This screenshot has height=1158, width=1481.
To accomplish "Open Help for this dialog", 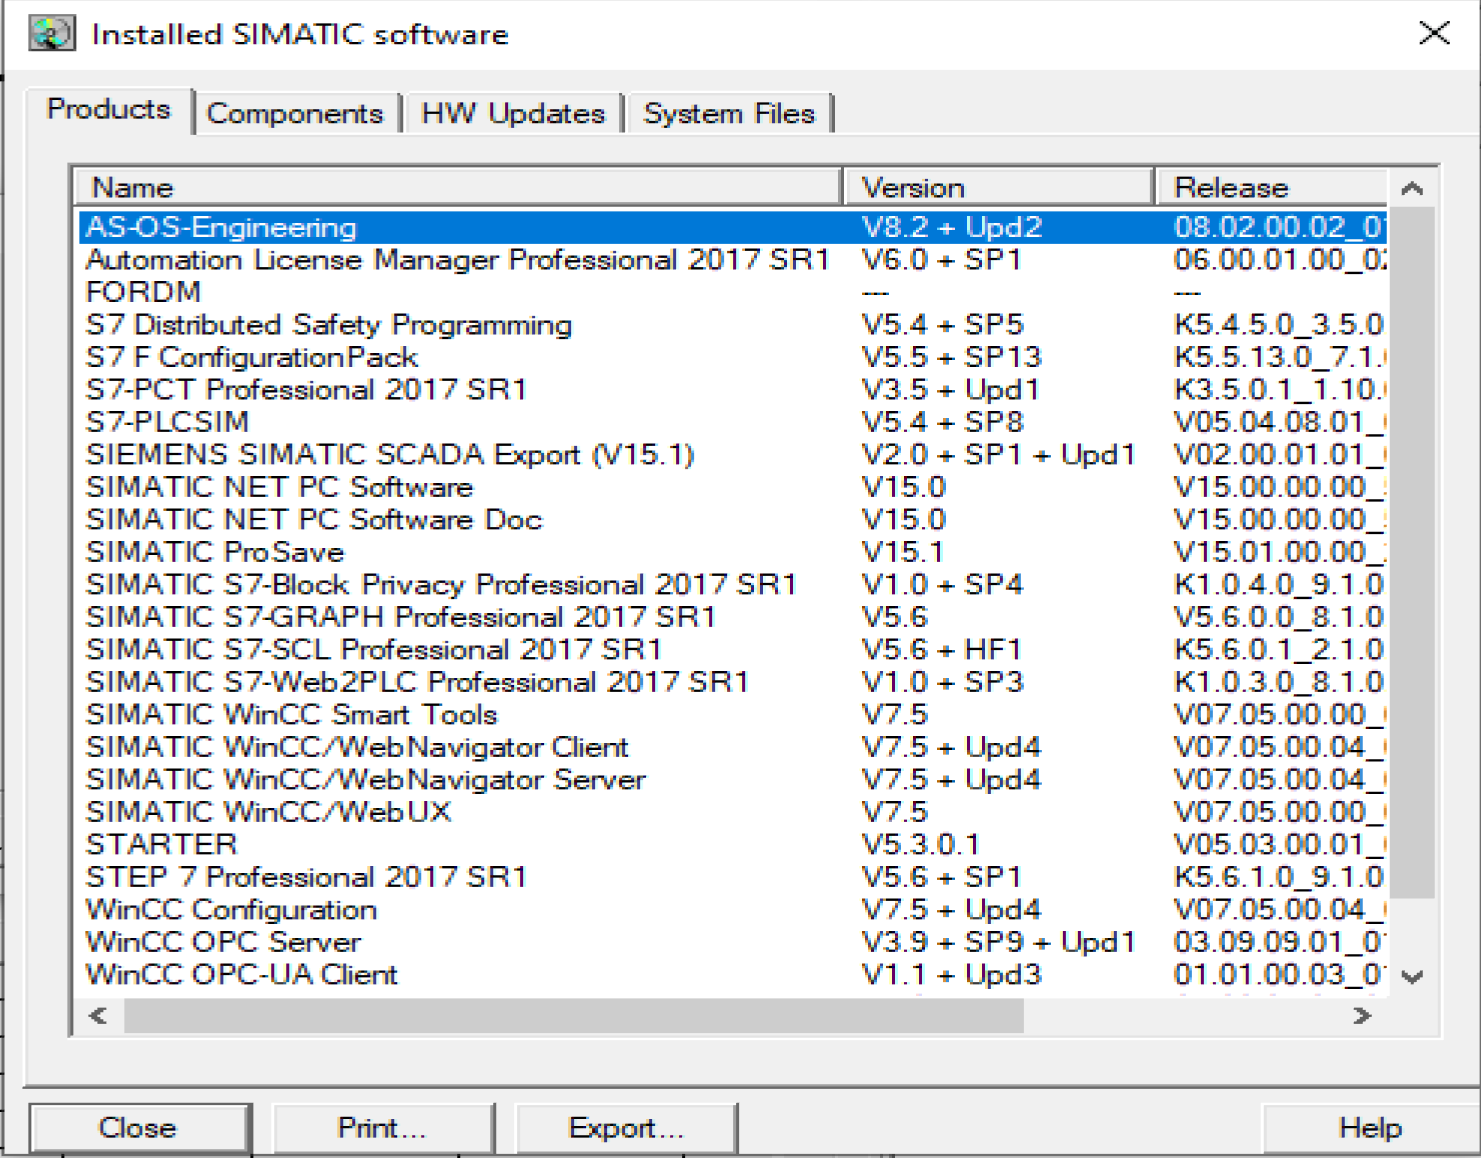I will coord(1370,1128).
